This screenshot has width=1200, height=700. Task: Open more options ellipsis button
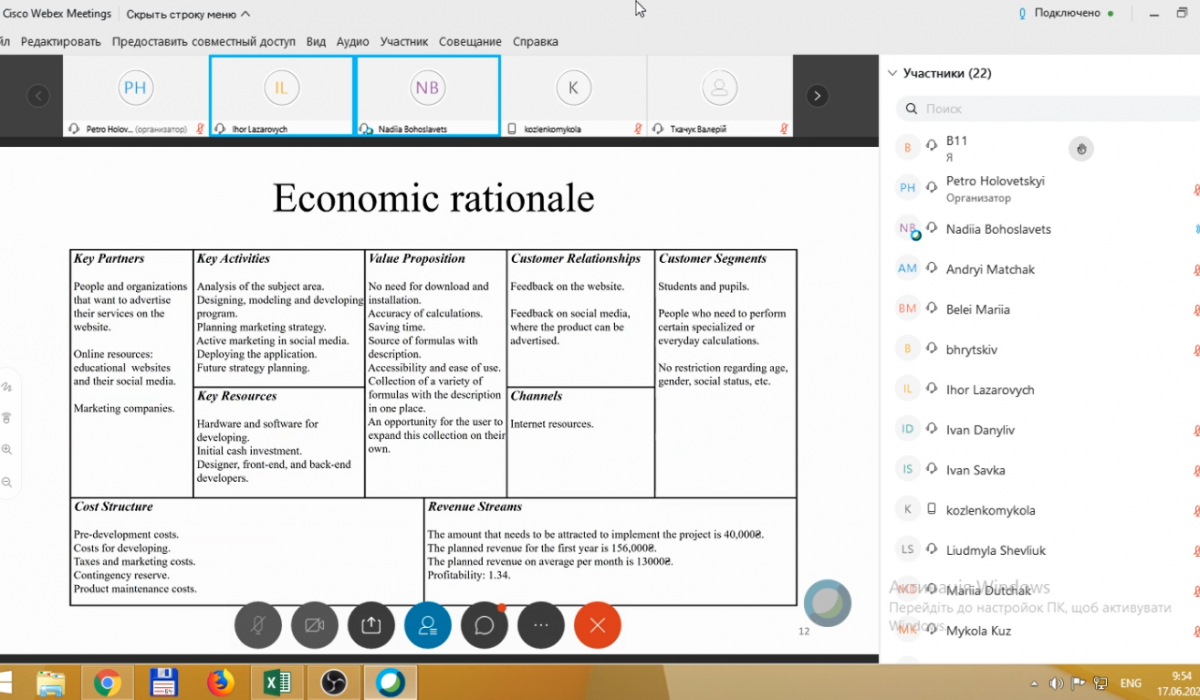(541, 625)
